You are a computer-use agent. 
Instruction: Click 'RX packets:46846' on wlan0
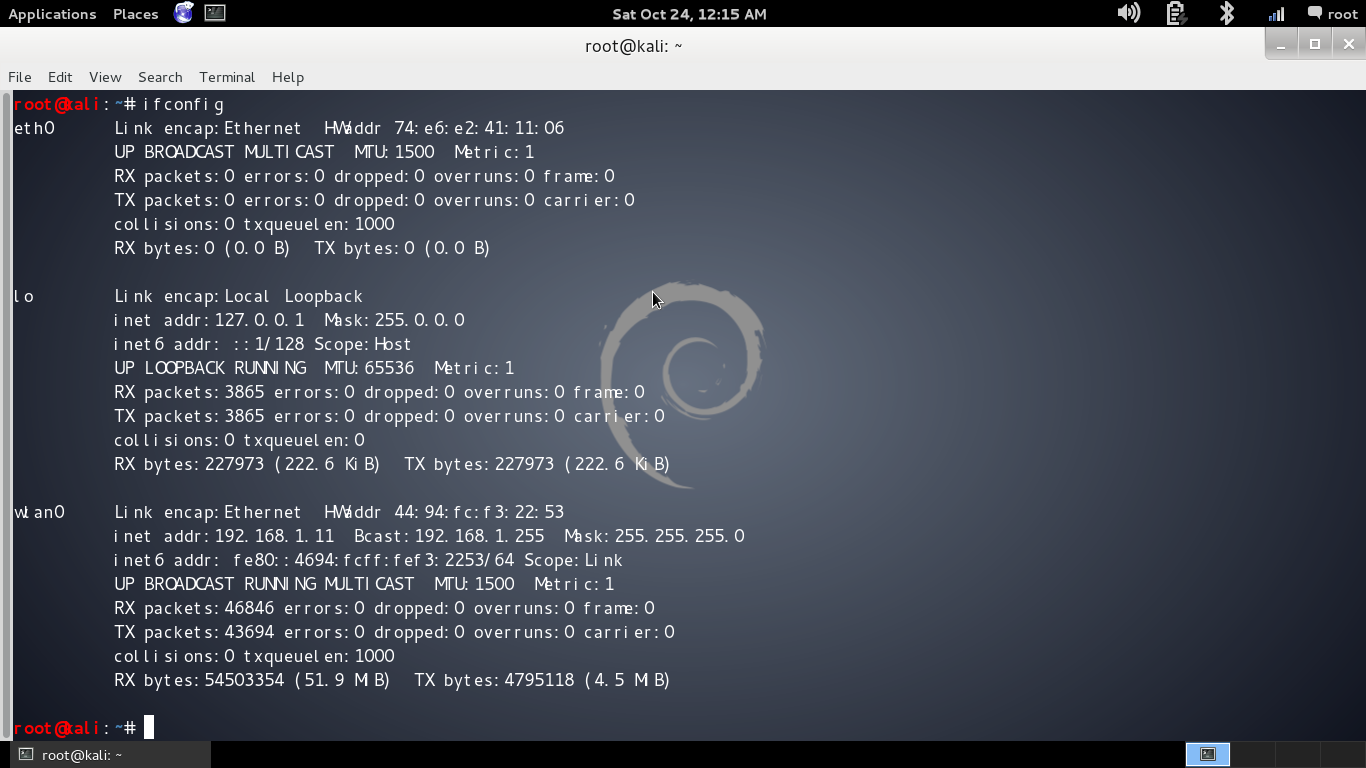[194, 608]
